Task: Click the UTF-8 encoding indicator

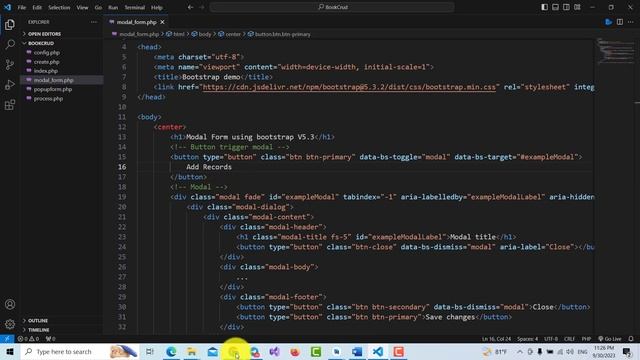Action: point(551,339)
